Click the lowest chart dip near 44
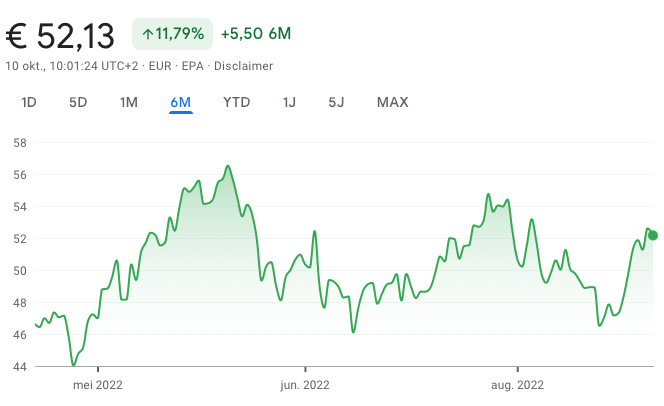Screen dimensions: 664x406 click(x=74, y=365)
